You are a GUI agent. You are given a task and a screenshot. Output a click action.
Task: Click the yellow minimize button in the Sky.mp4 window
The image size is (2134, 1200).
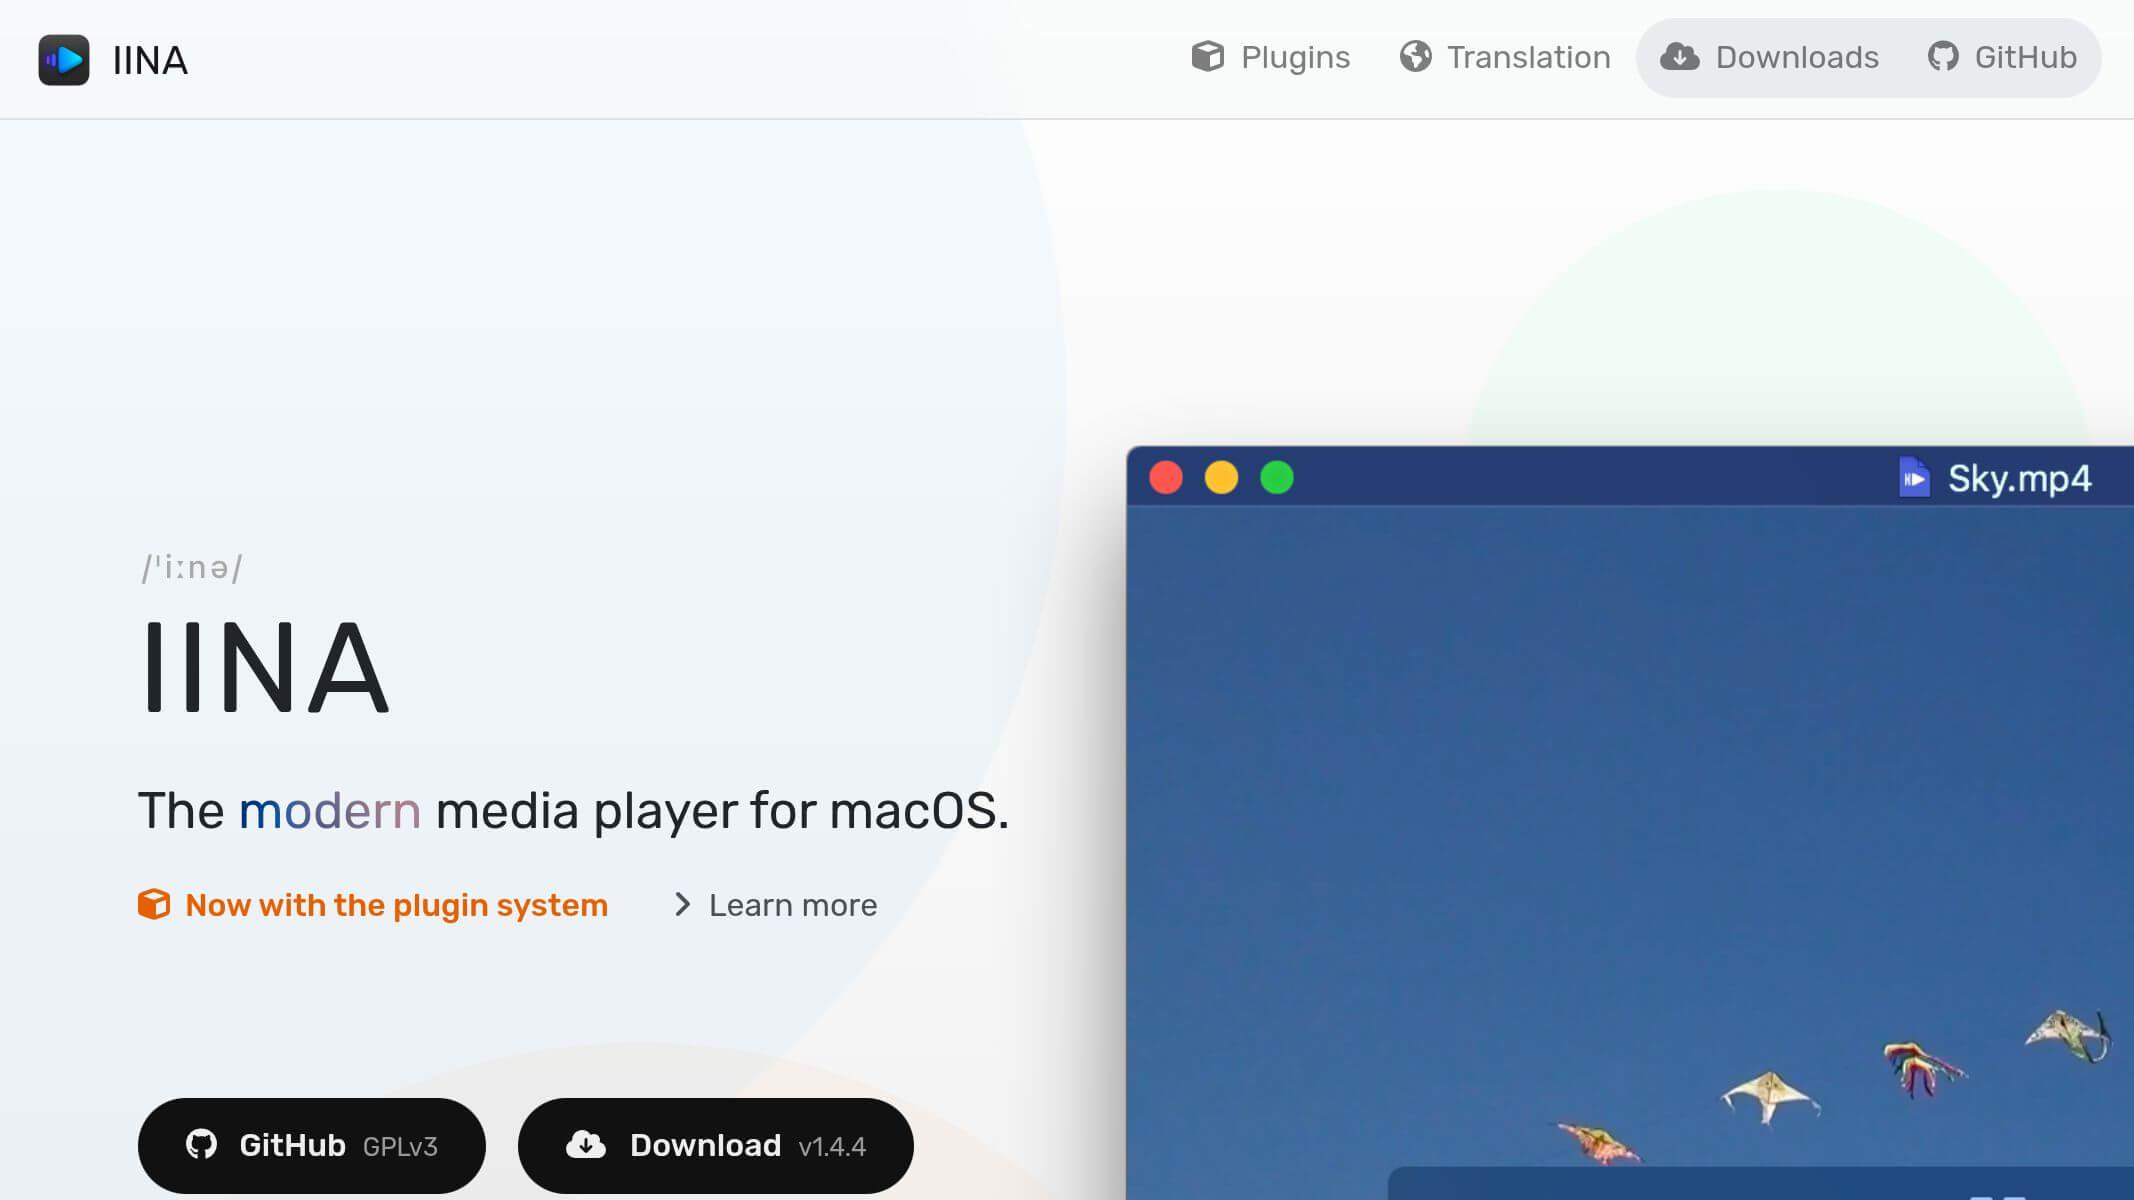(x=1221, y=477)
